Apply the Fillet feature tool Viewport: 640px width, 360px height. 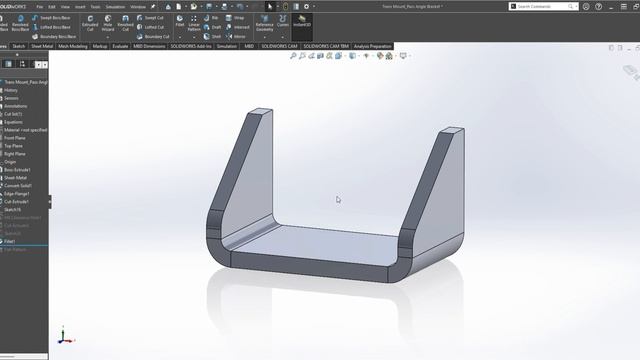180,21
